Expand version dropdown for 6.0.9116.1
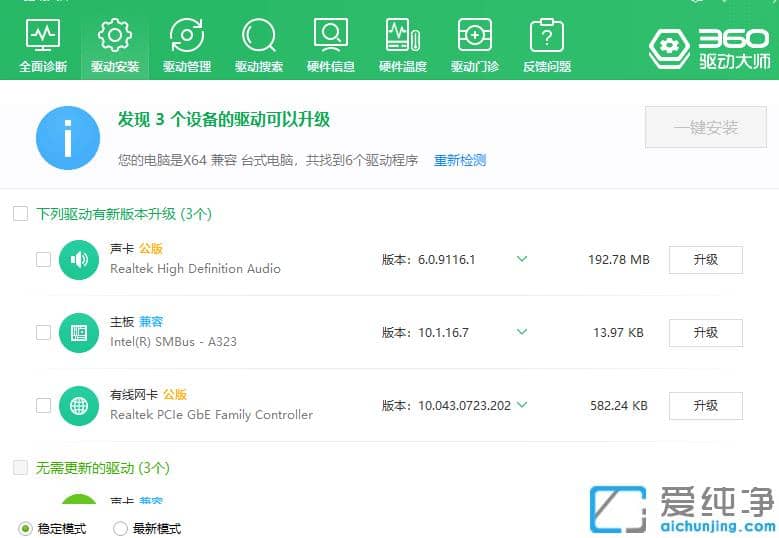779x538 pixels. point(522,259)
